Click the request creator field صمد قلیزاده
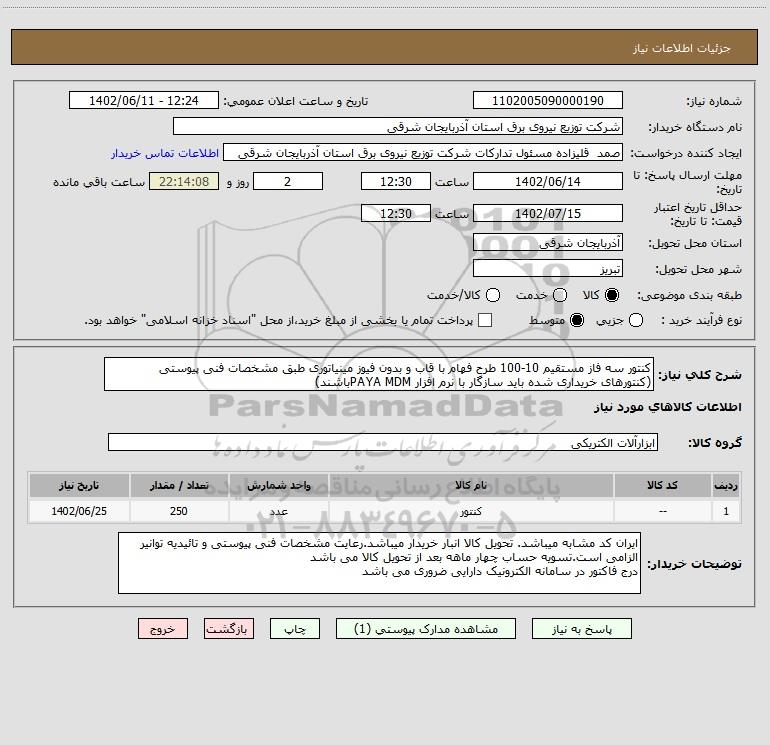Image resolution: width=770 pixels, height=745 pixels. (423, 153)
